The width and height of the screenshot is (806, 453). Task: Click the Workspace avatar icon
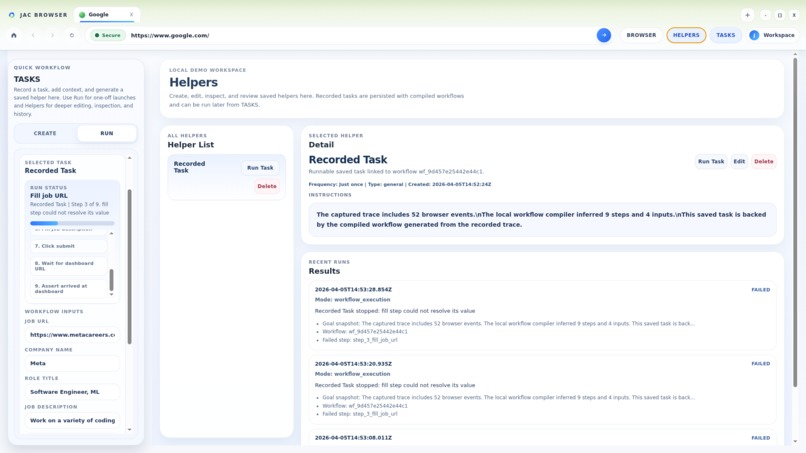pos(754,35)
